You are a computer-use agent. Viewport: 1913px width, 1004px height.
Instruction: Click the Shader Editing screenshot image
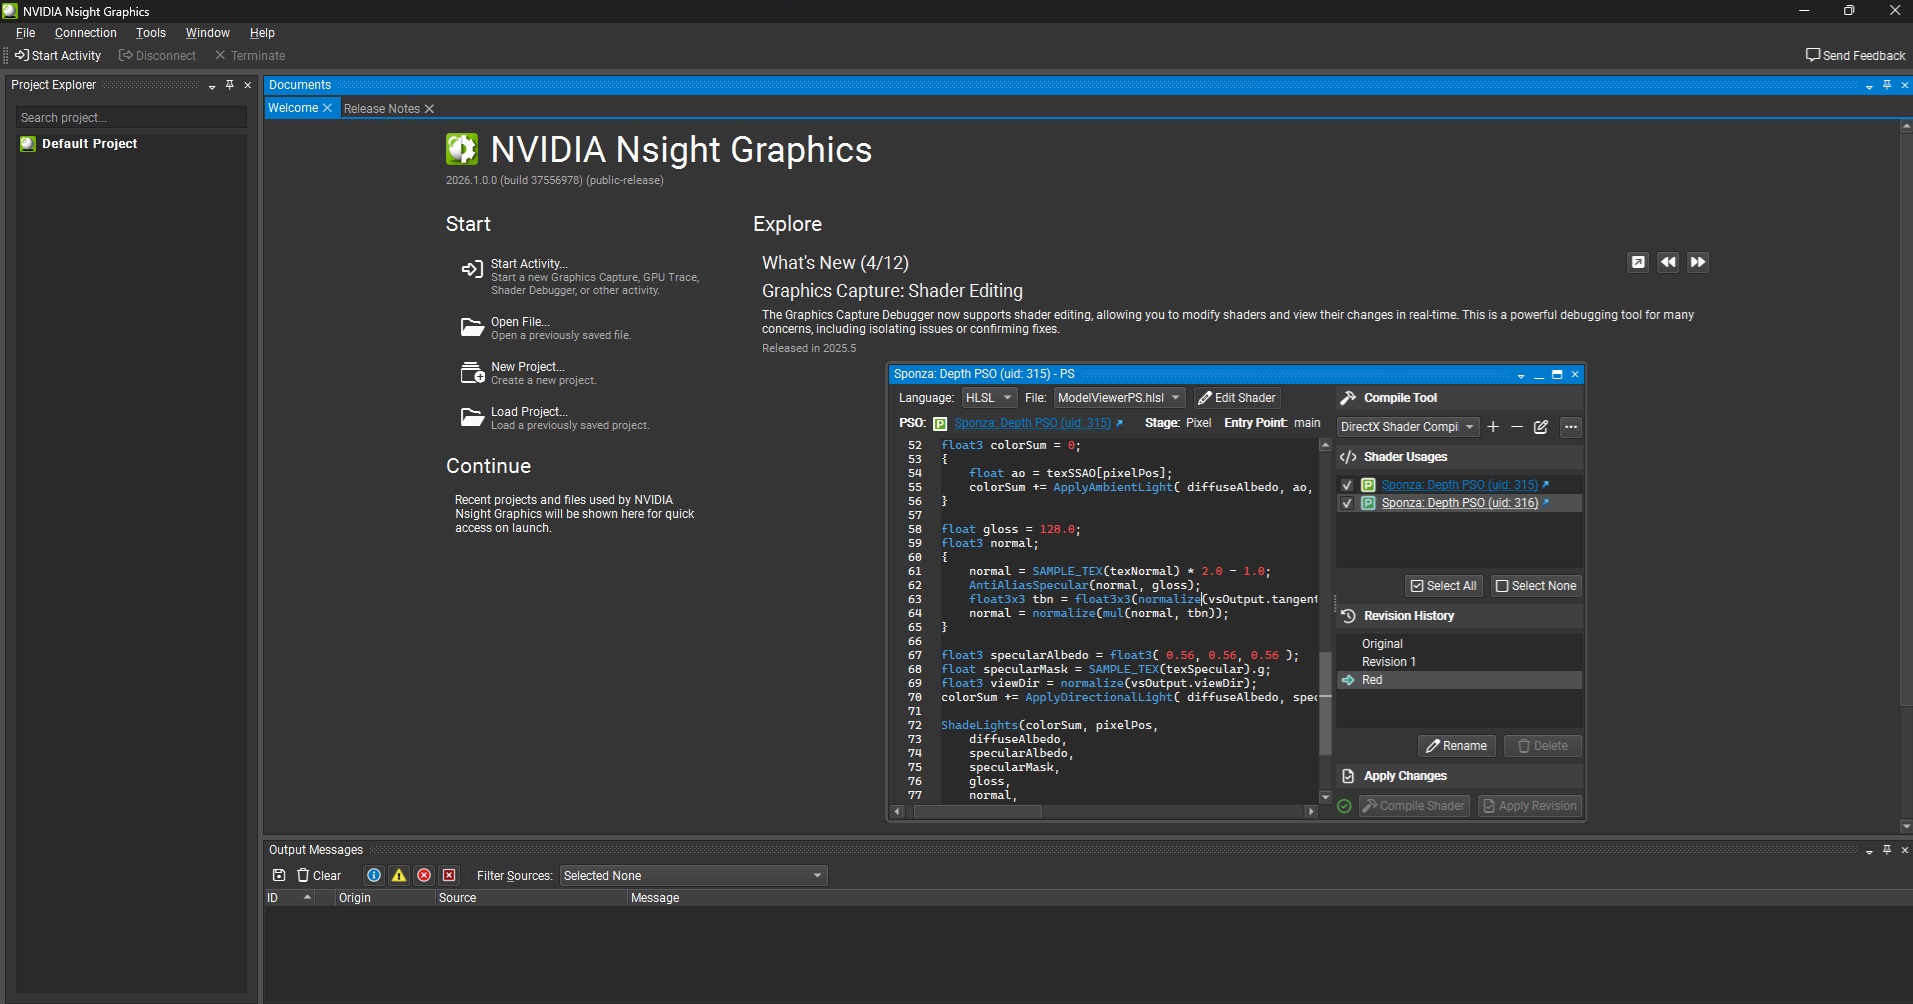coord(1236,592)
